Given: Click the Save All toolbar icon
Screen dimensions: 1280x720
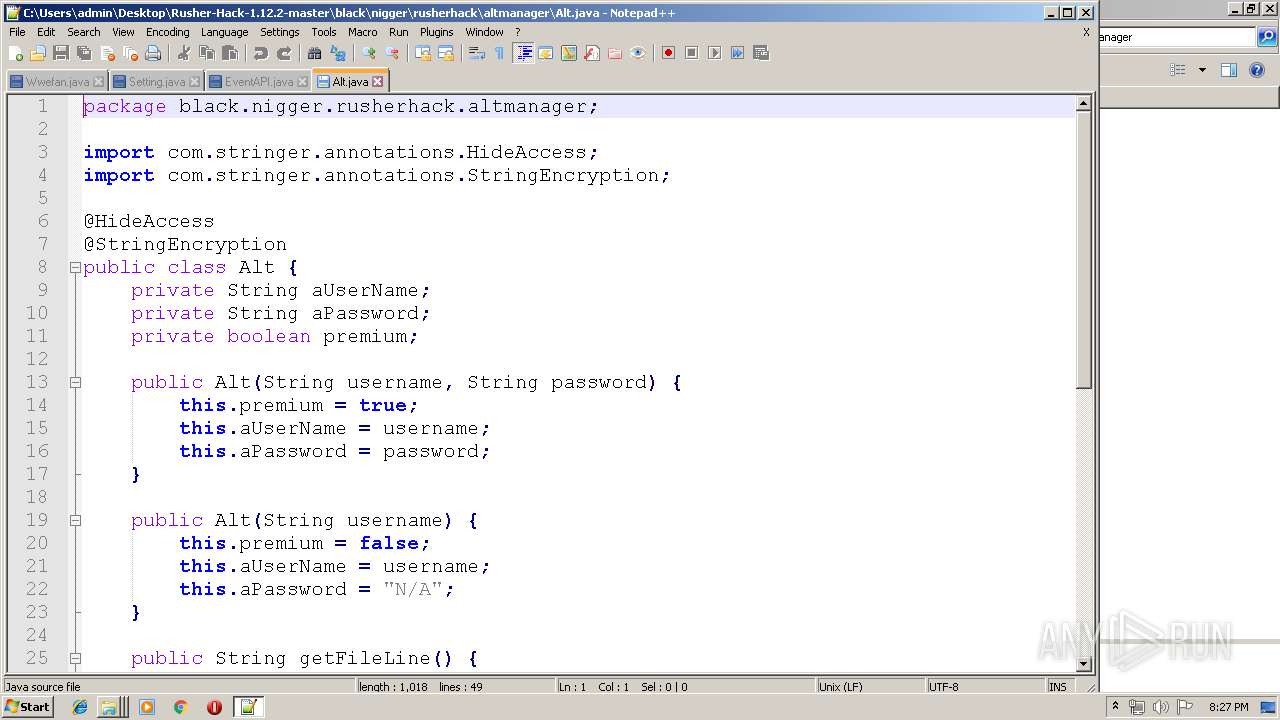Looking at the screenshot, I should tap(84, 53).
